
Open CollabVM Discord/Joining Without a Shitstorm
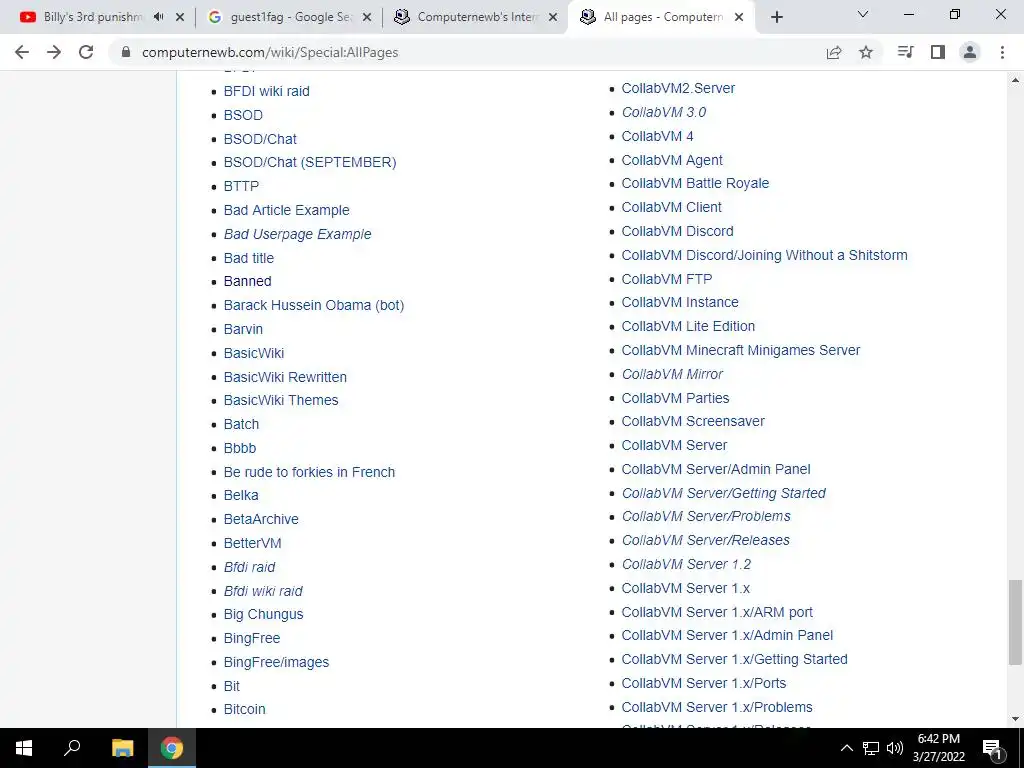point(764,255)
